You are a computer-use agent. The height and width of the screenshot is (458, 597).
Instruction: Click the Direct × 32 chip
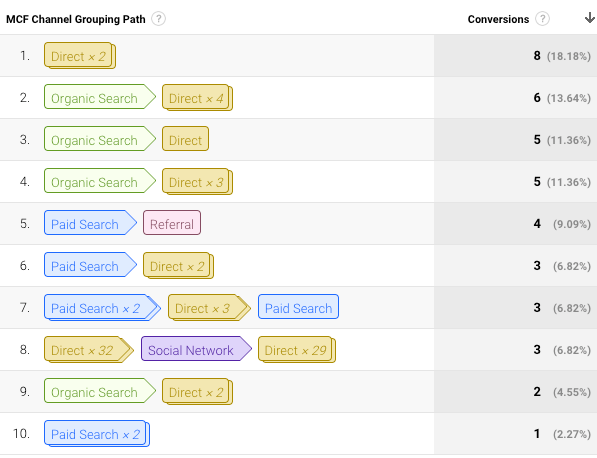tap(89, 349)
